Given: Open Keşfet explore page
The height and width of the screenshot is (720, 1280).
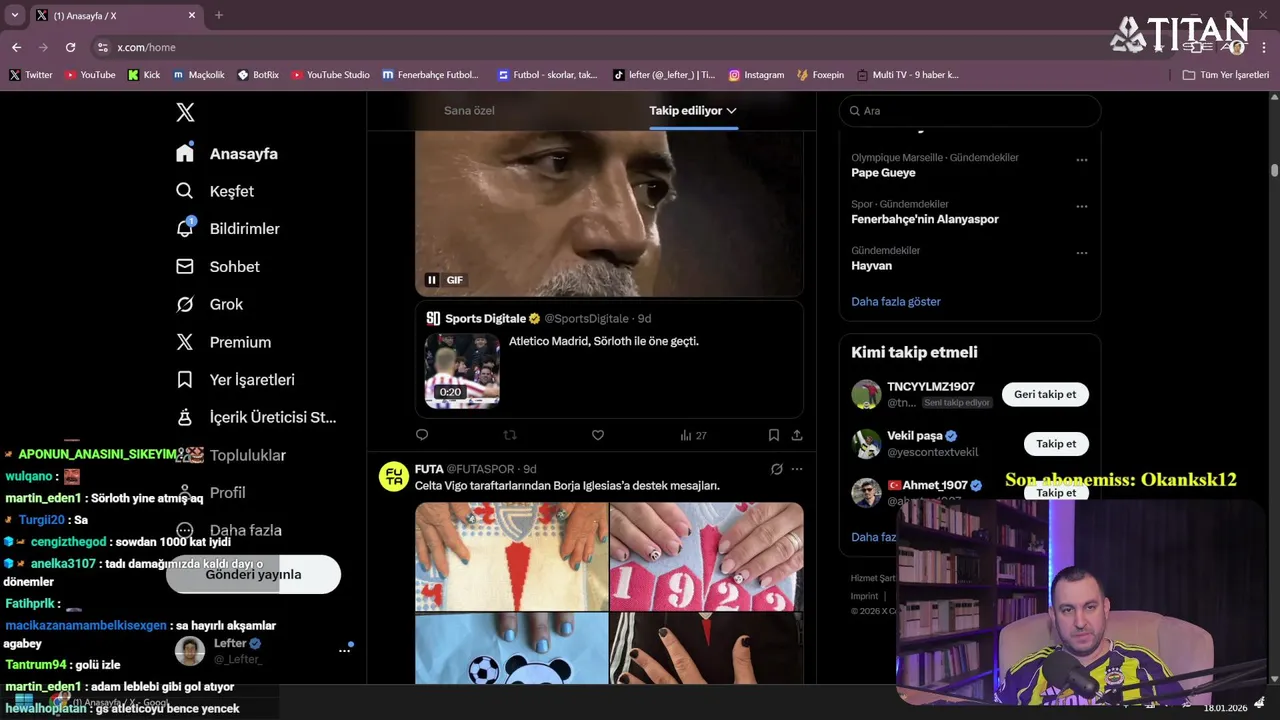Looking at the screenshot, I should 215,191.
